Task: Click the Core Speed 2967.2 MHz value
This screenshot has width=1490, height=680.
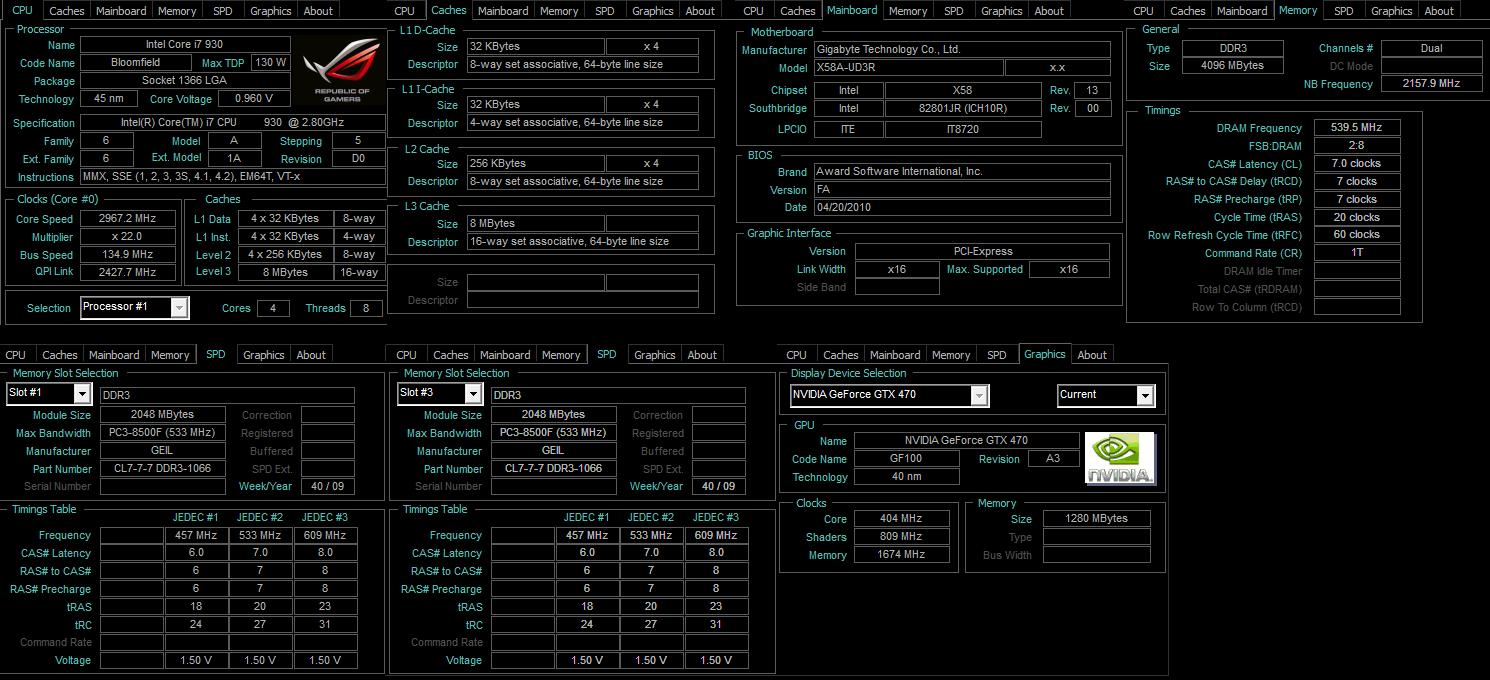Action: tap(128, 219)
